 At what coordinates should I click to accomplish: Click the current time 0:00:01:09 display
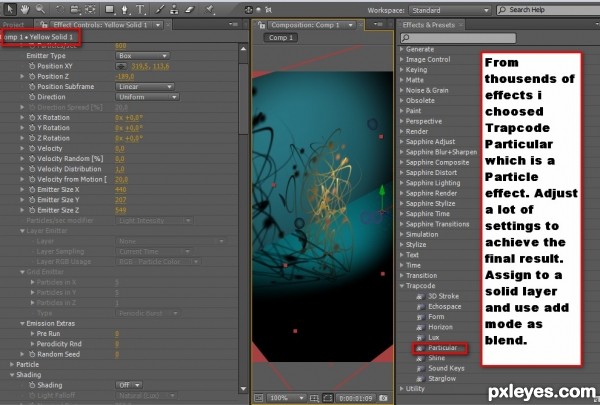[355, 398]
